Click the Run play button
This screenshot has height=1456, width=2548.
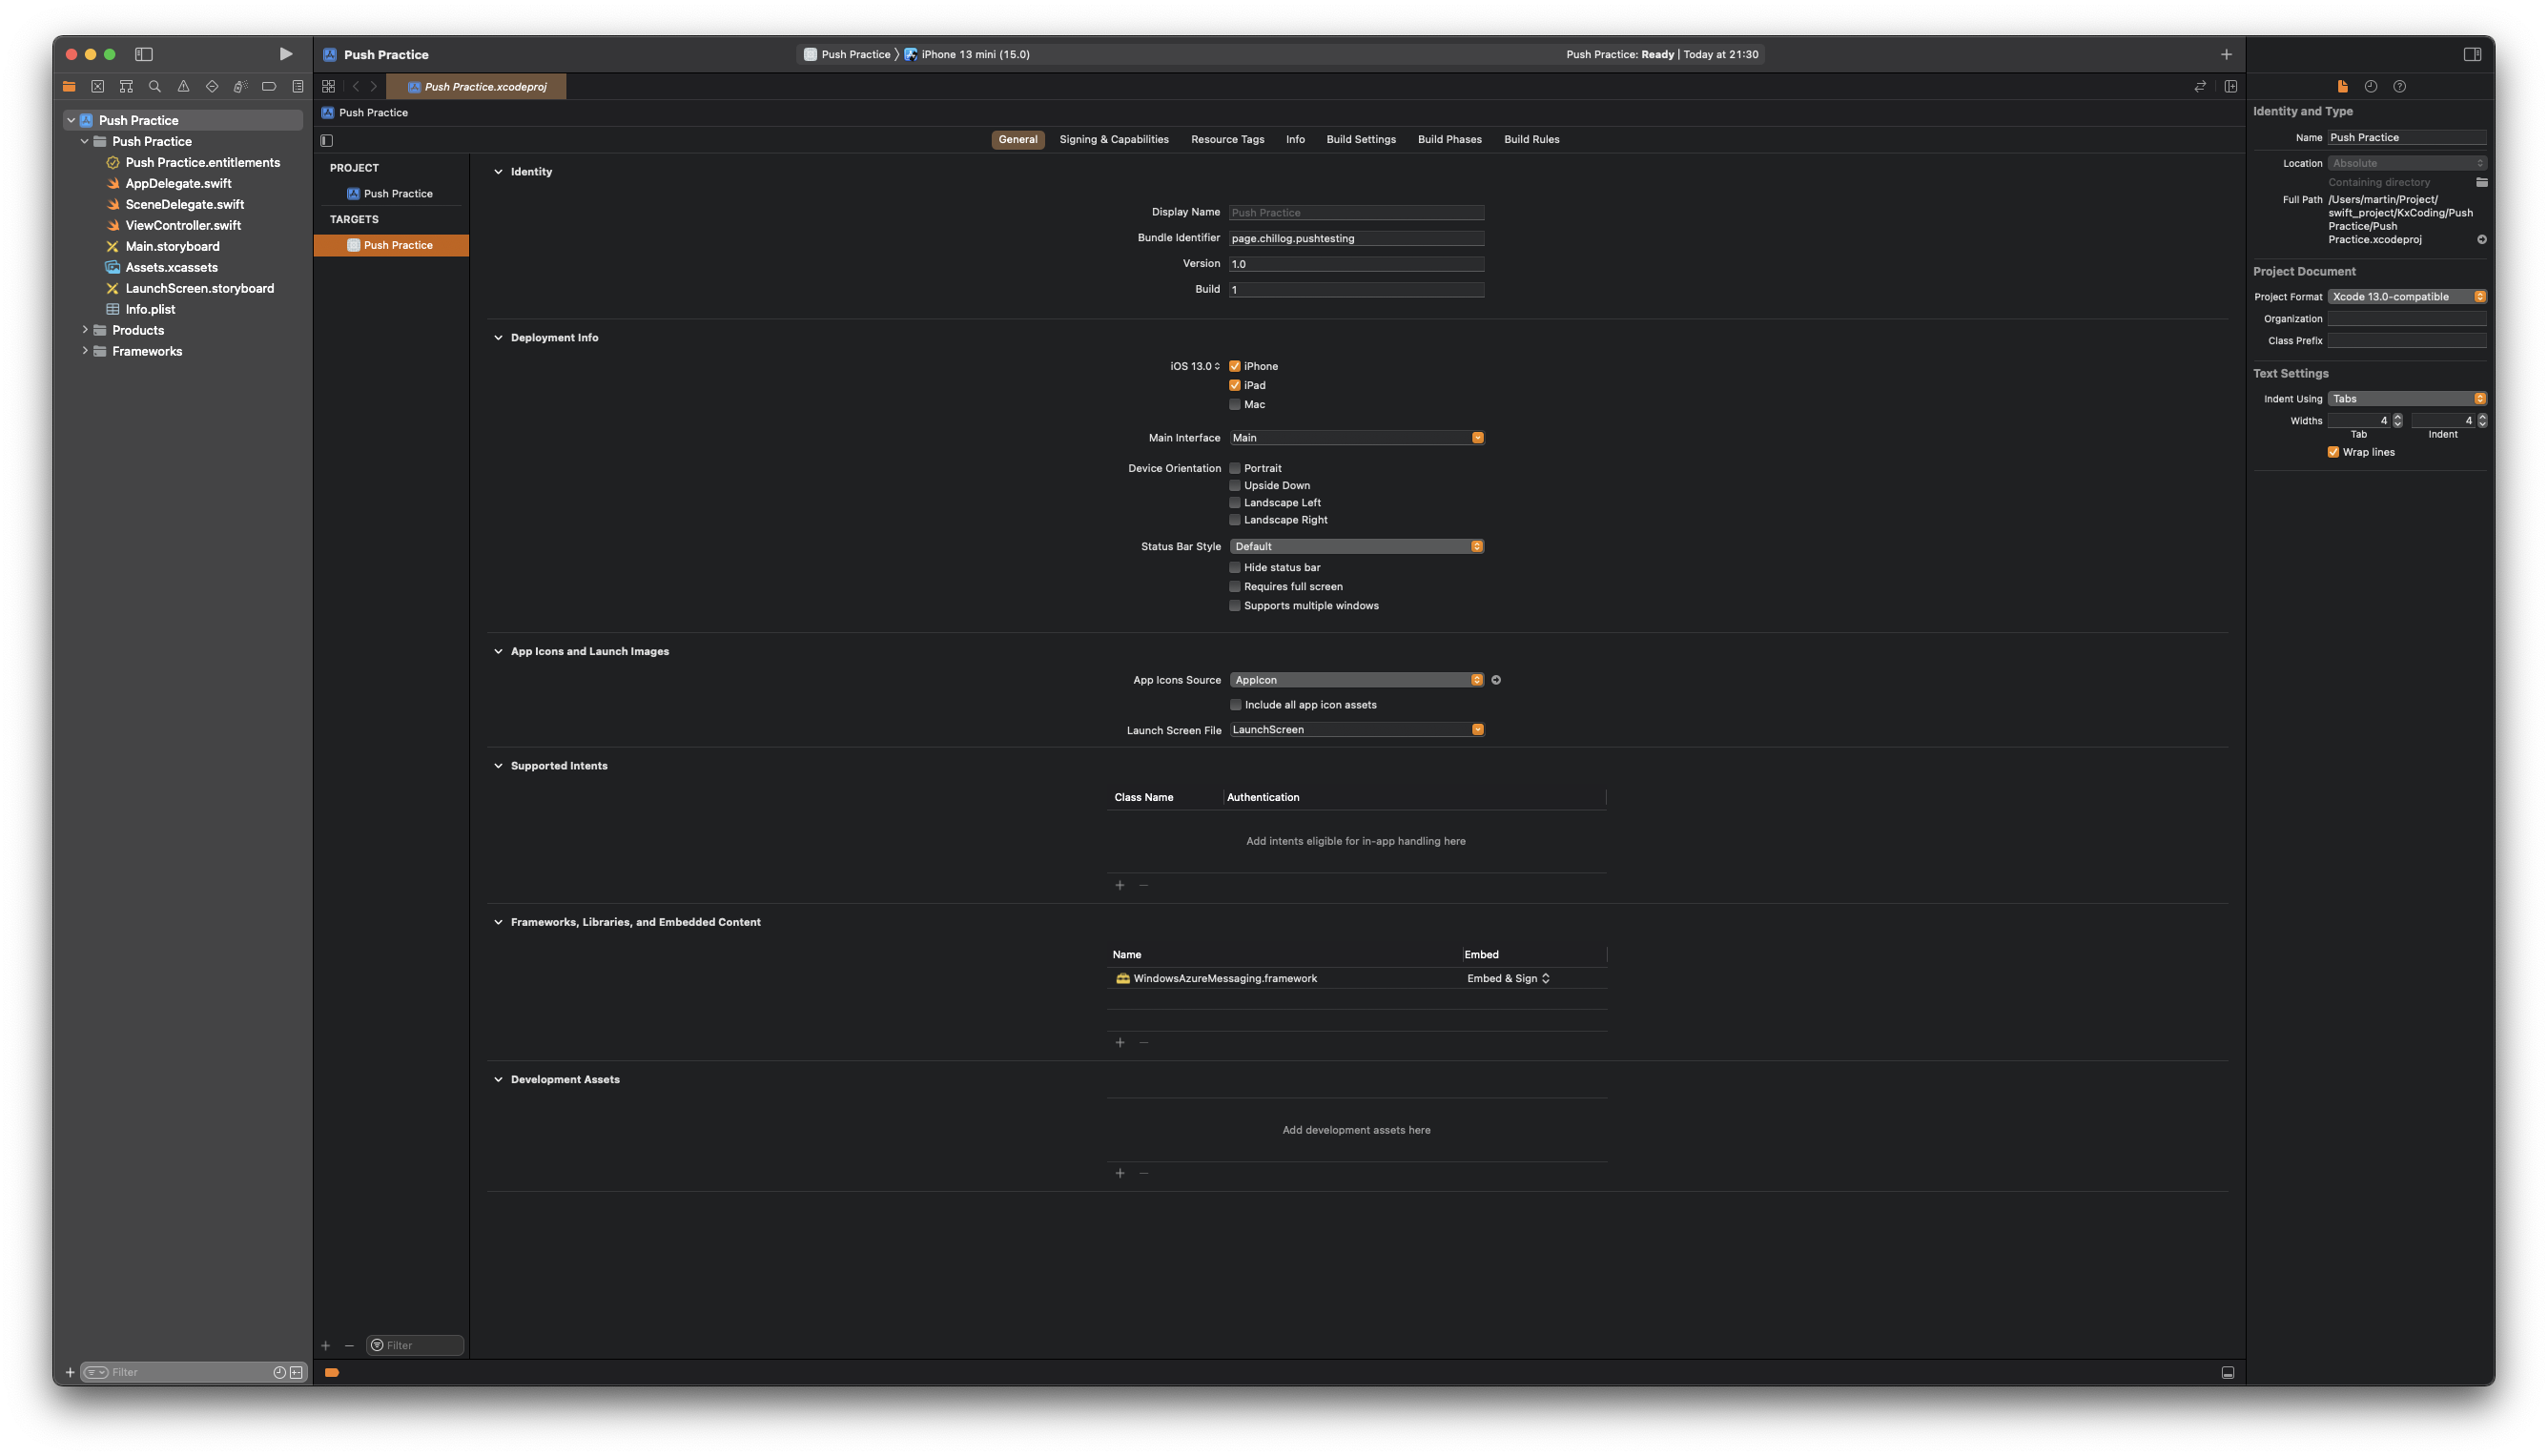point(285,54)
